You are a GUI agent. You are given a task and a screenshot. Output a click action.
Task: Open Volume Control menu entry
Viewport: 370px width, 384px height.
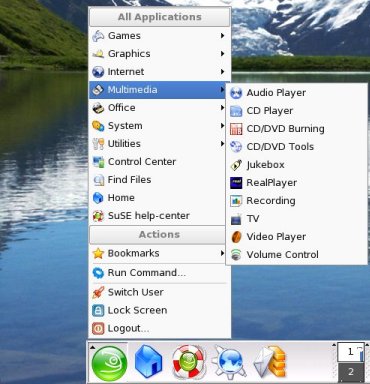point(296,255)
